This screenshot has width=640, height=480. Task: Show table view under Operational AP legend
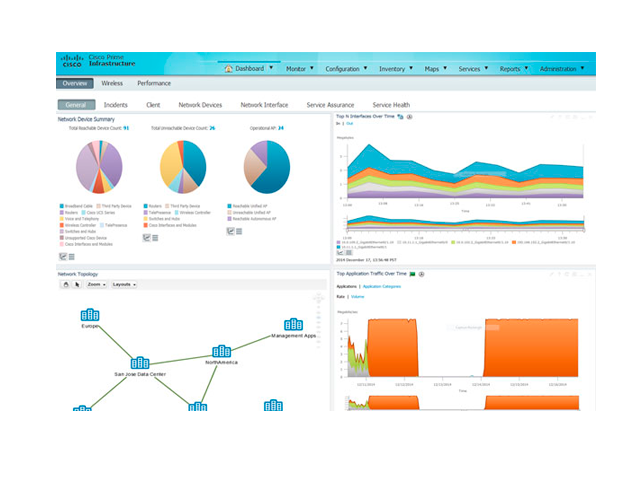[239, 231]
